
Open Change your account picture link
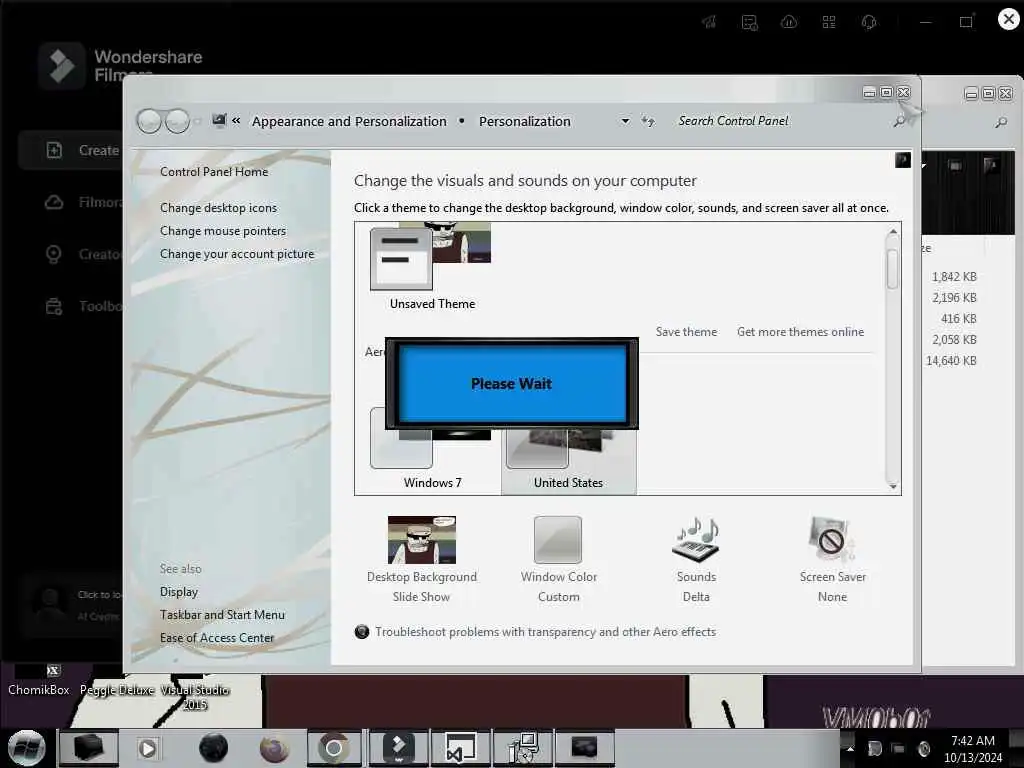pyautogui.click(x=237, y=254)
